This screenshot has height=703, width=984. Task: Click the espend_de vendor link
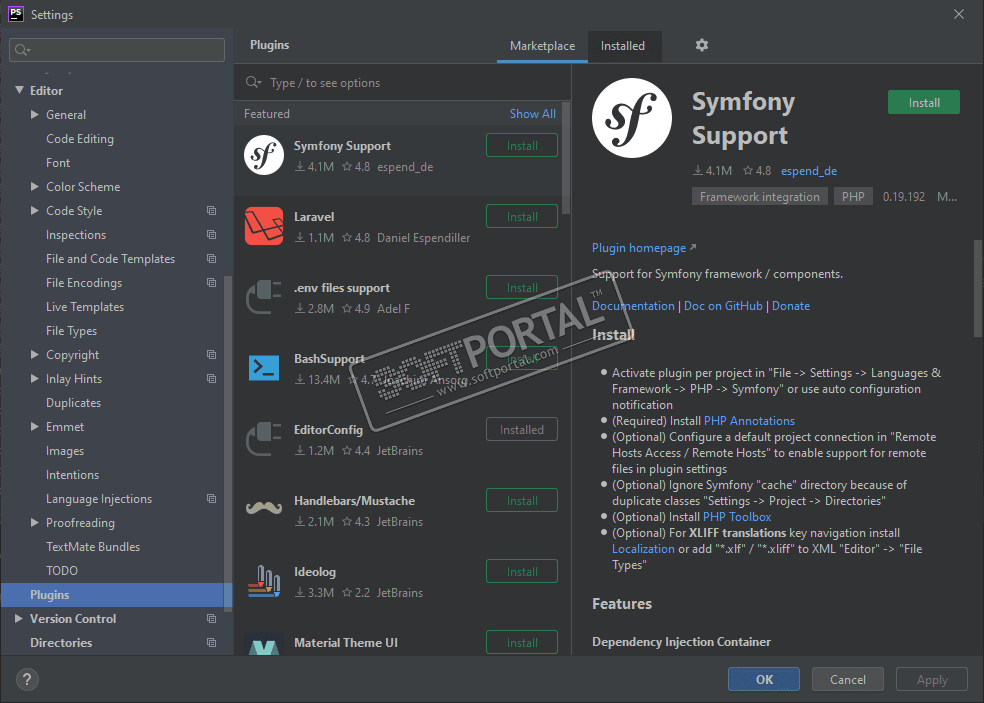pos(809,171)
